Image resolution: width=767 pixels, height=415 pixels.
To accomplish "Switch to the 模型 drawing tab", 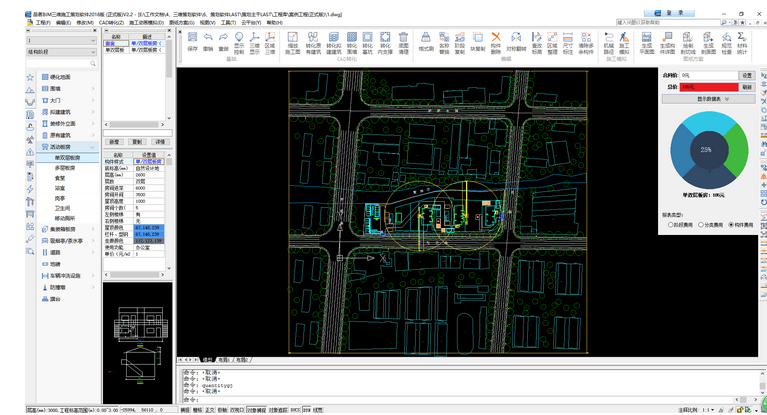I will point(207,360).
